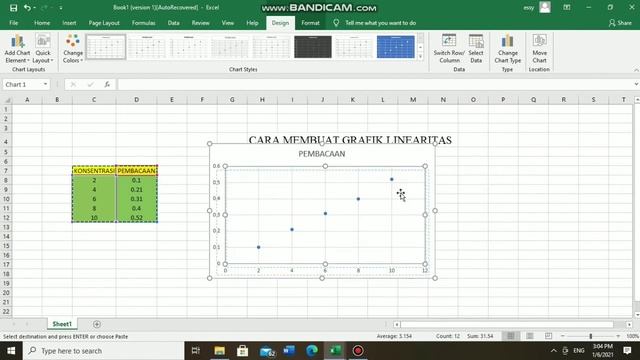
Task: Select the cell containing 0.52
Action: 136,218
